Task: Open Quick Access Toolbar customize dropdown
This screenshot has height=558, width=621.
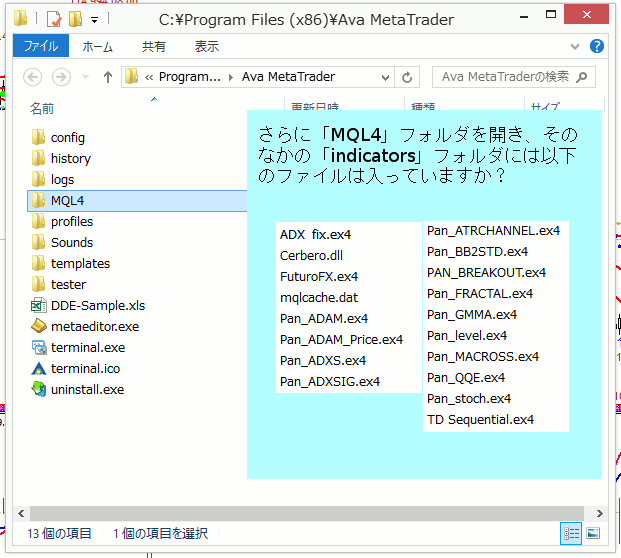Action: [94, 19]
